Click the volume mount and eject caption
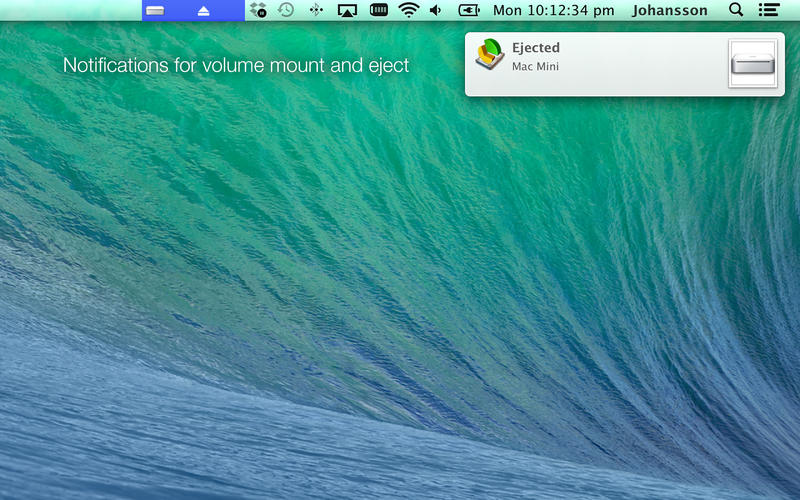Viewport: 800px width, 500px height. (x=236, y=66)
